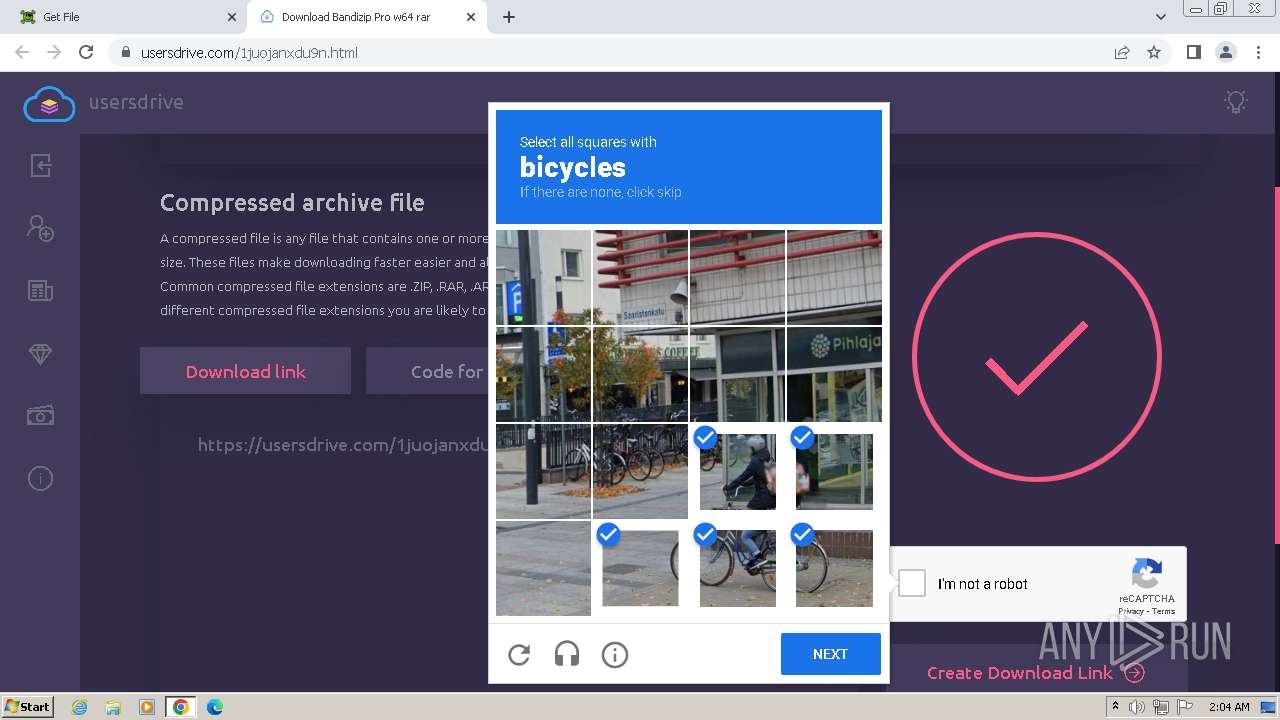
Task: Check the I'm not a robot box
Action: click(x=912, y=583)
